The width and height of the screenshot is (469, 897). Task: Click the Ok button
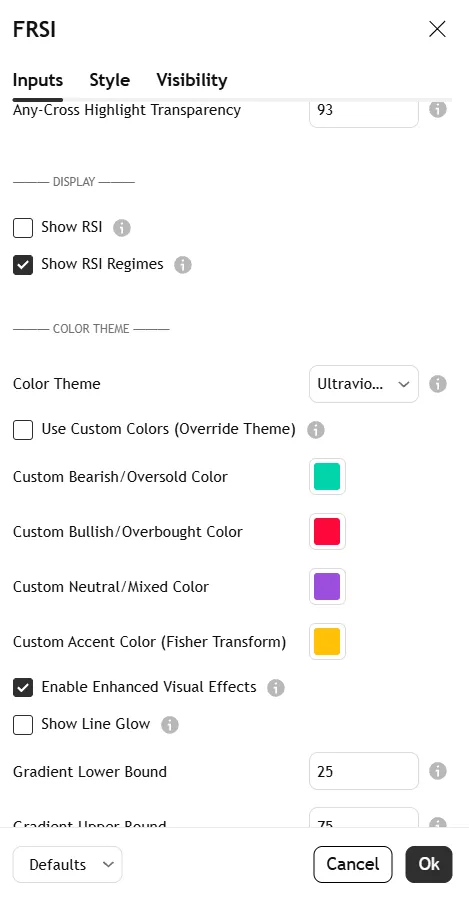(429, 864)
